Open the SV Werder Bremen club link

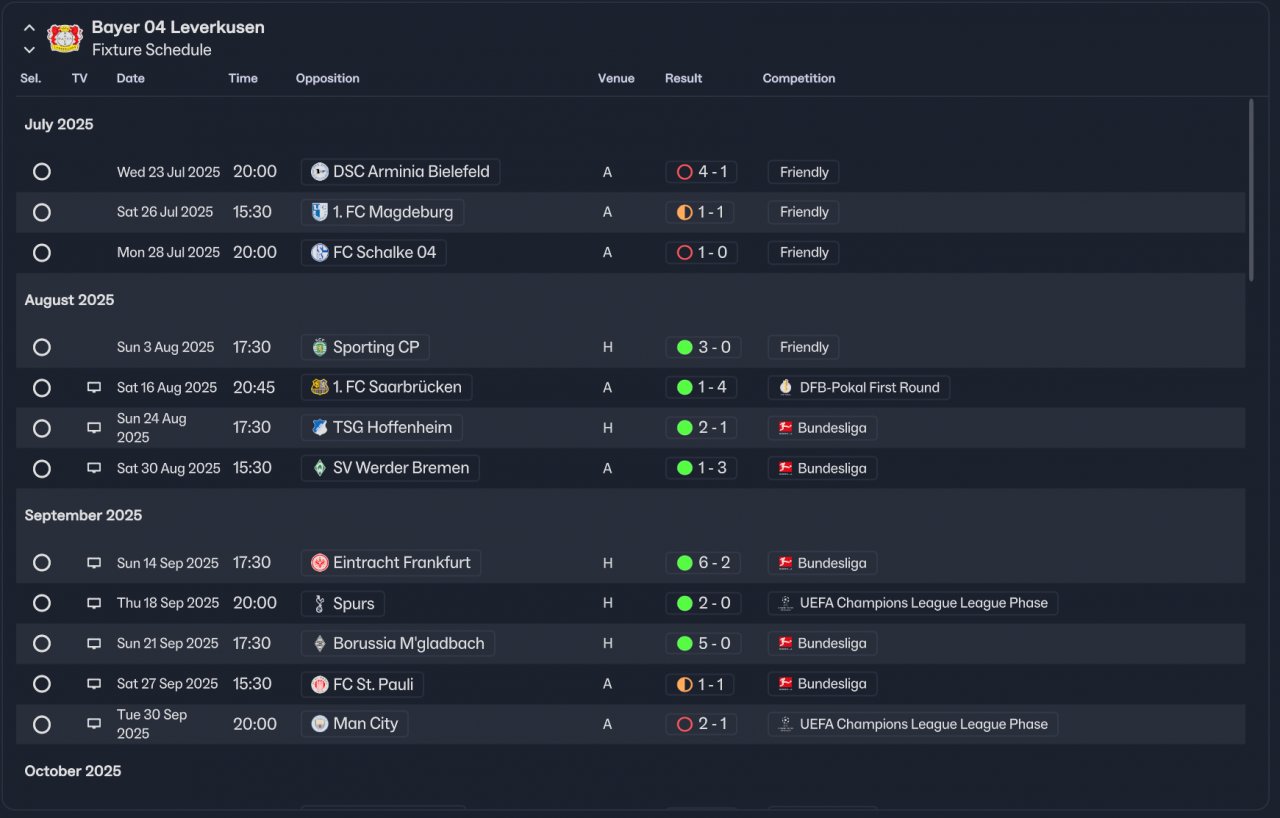pos(400,468)
